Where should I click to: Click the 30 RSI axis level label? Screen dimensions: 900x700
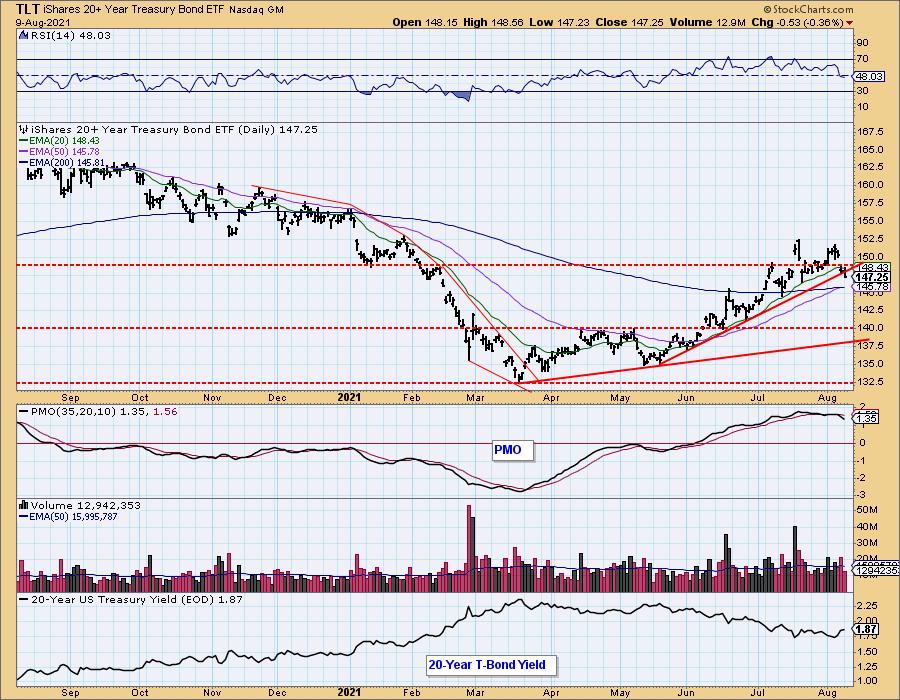tap(863, 91)
